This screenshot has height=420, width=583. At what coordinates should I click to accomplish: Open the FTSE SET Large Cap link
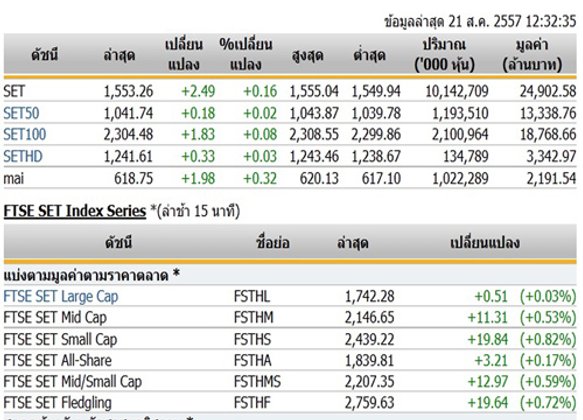[61, 297]
